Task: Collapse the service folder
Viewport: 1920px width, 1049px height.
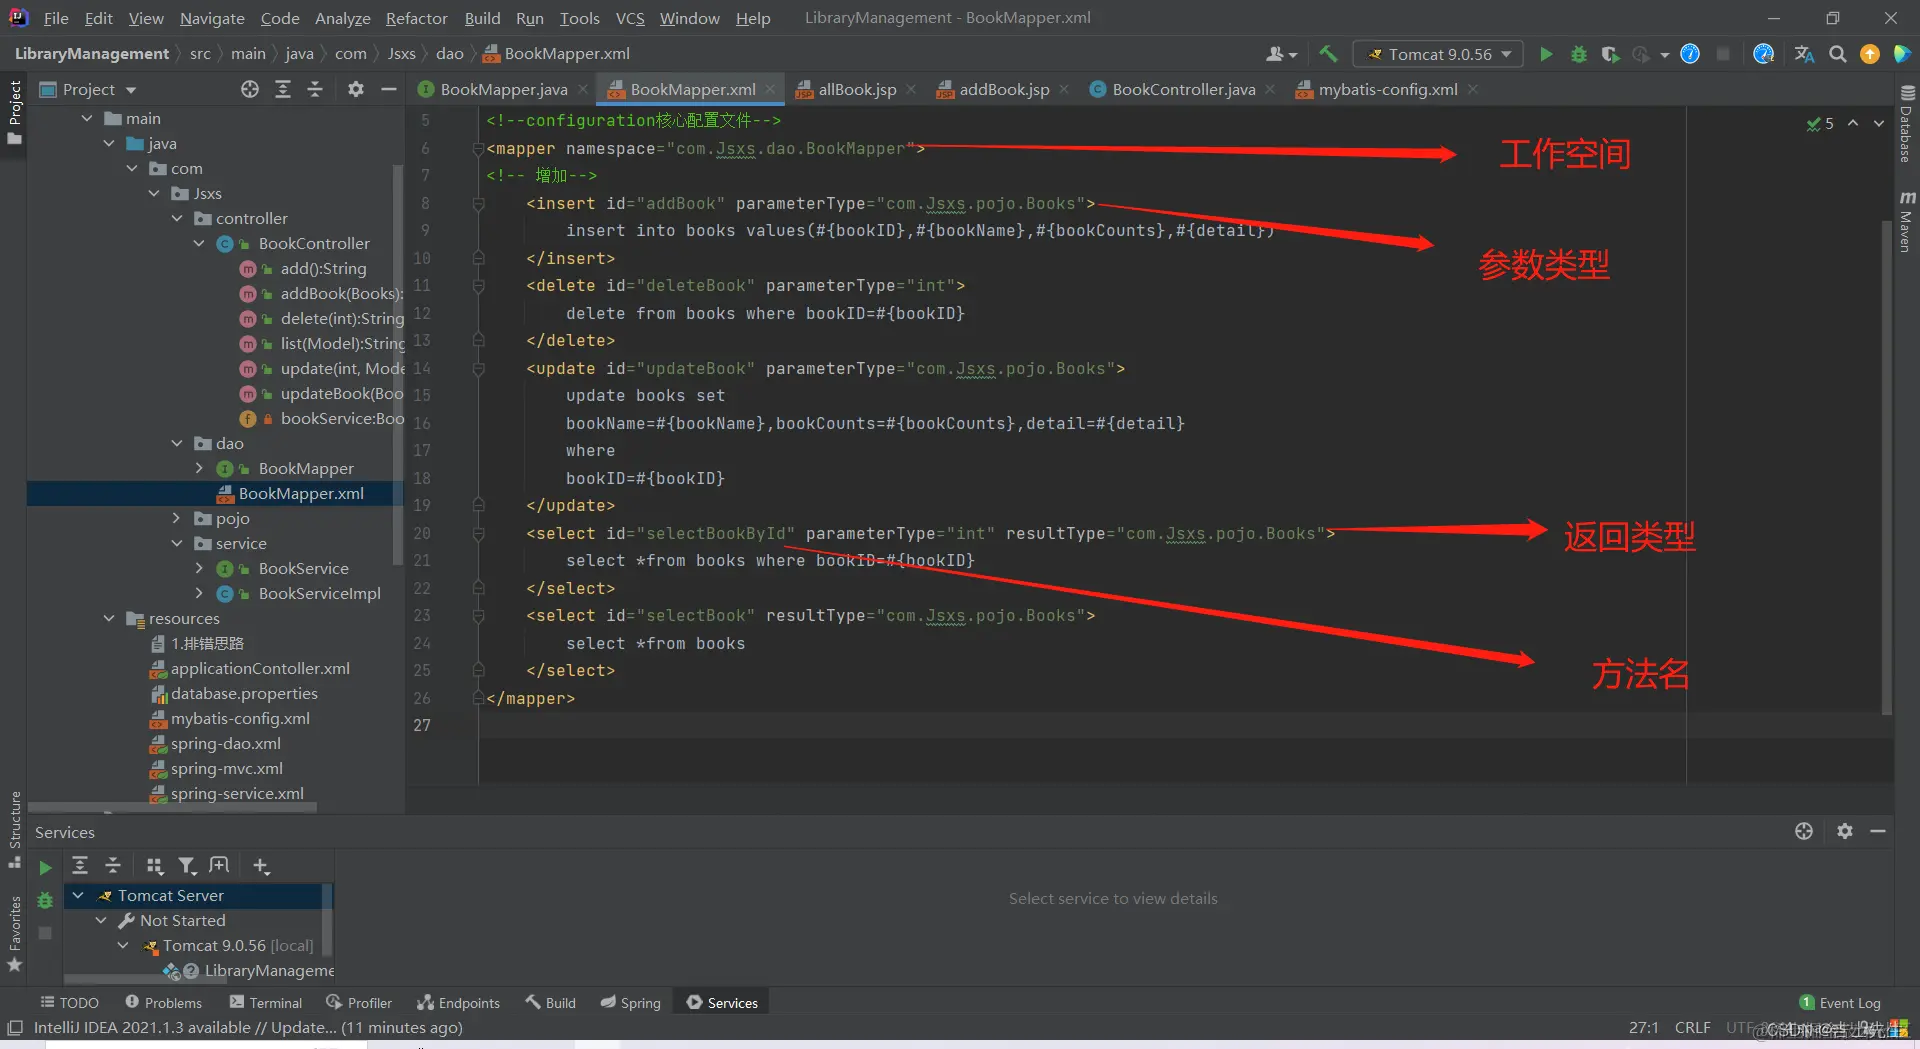Action: 177,543
